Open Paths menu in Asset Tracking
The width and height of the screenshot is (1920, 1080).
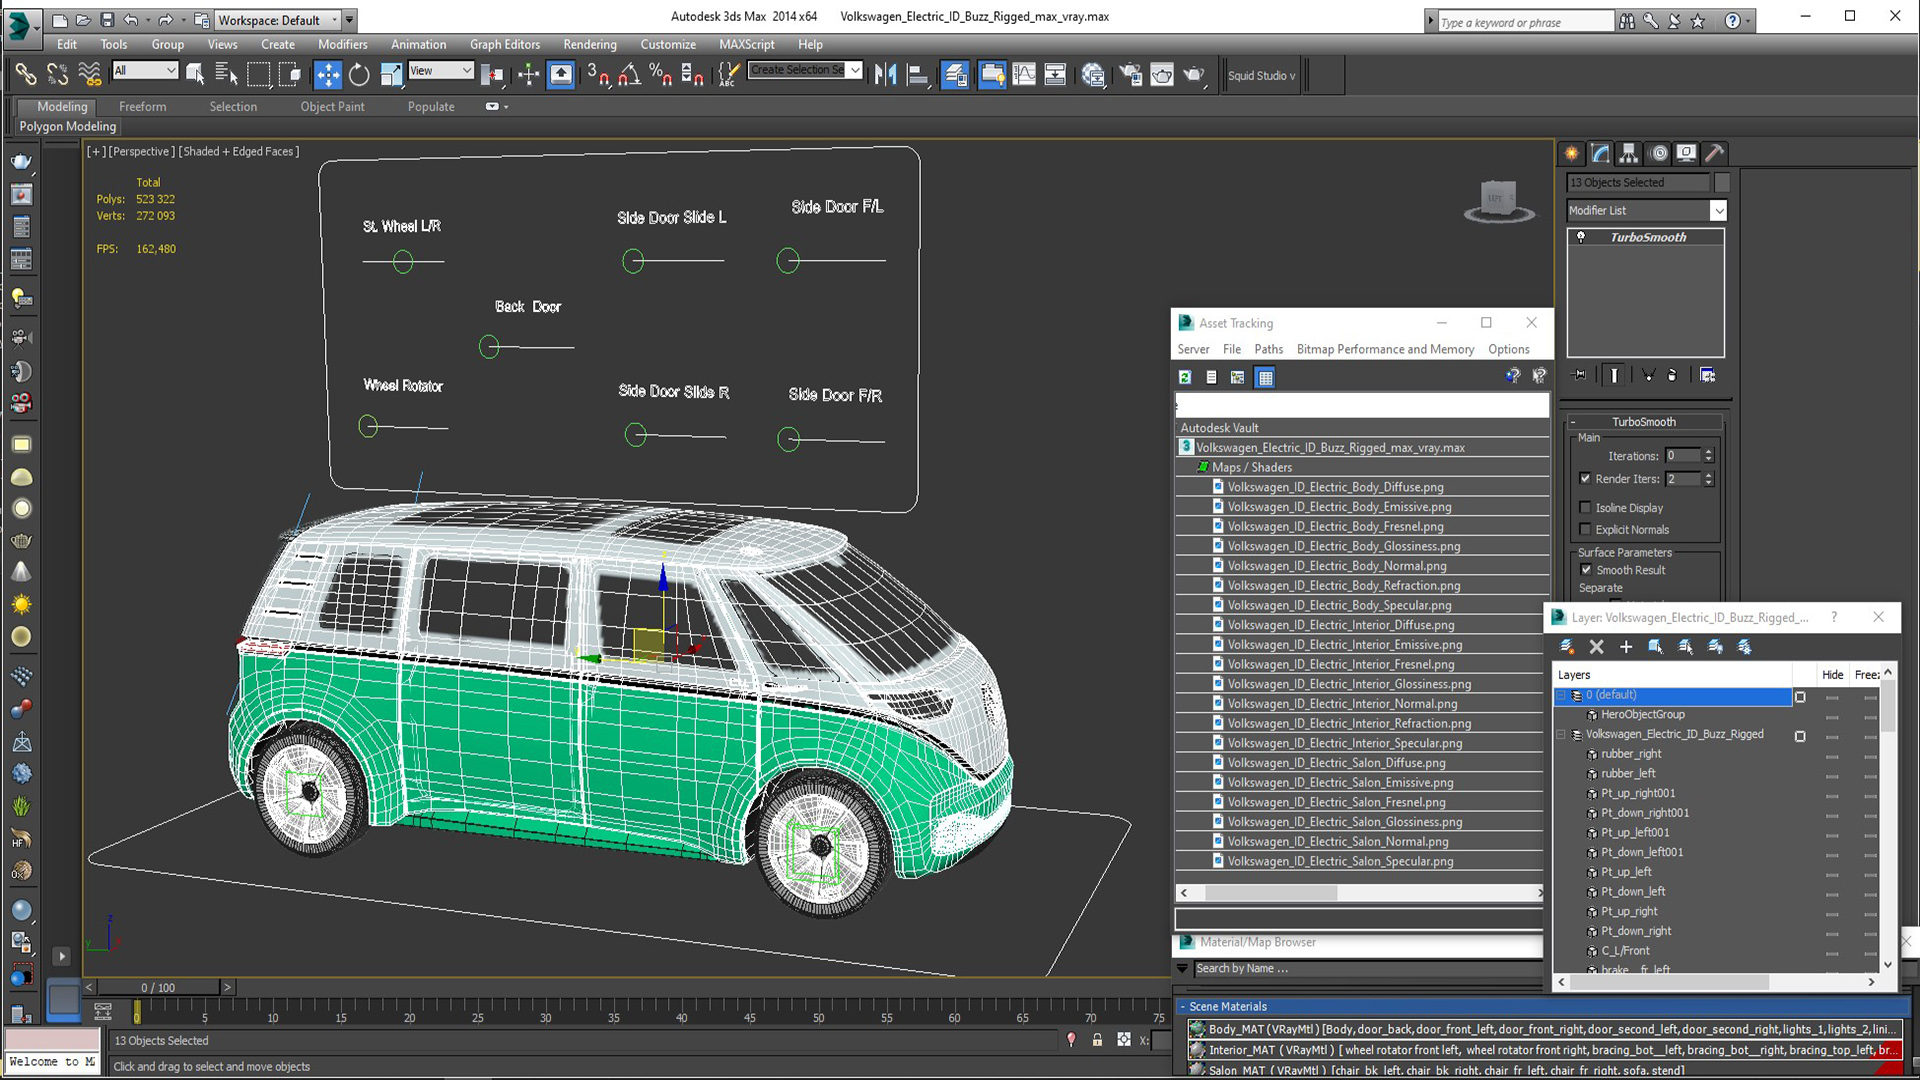[x=1268, y=349]
